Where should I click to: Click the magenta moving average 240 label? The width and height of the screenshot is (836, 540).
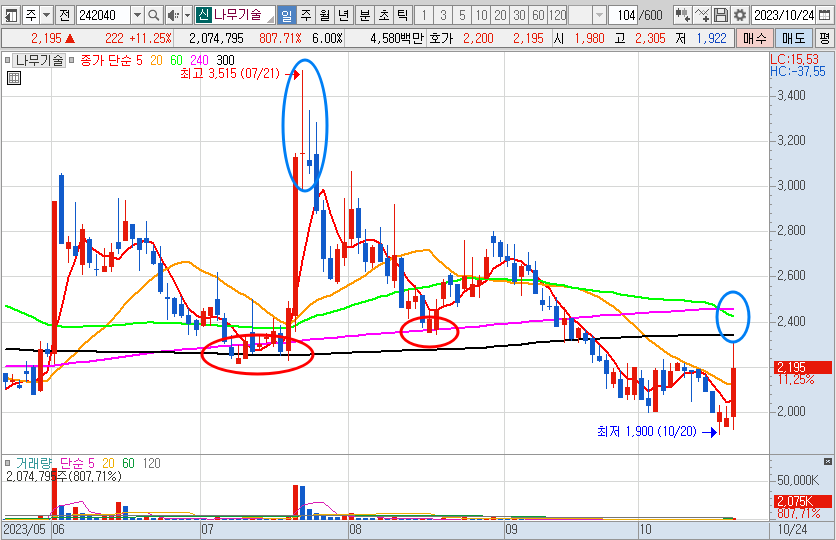(x=199, y=60)
